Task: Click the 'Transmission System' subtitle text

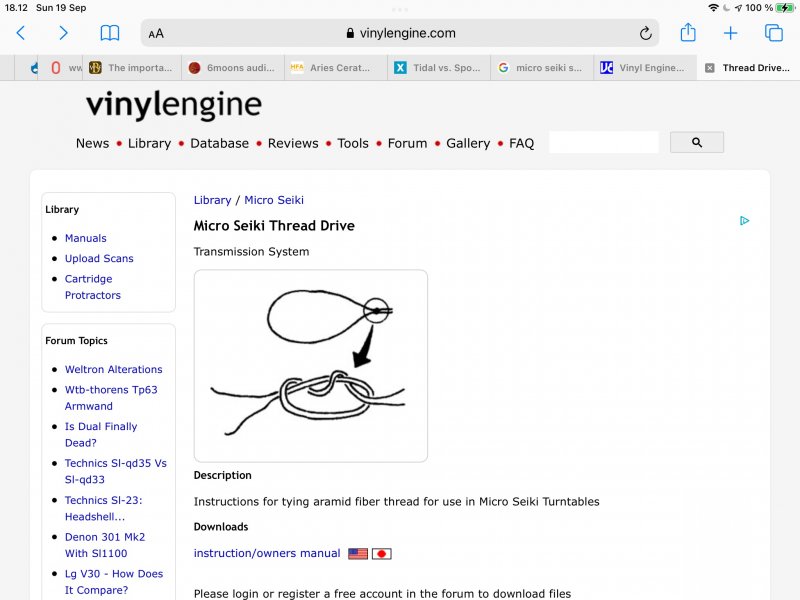Action: click(252, 252)
